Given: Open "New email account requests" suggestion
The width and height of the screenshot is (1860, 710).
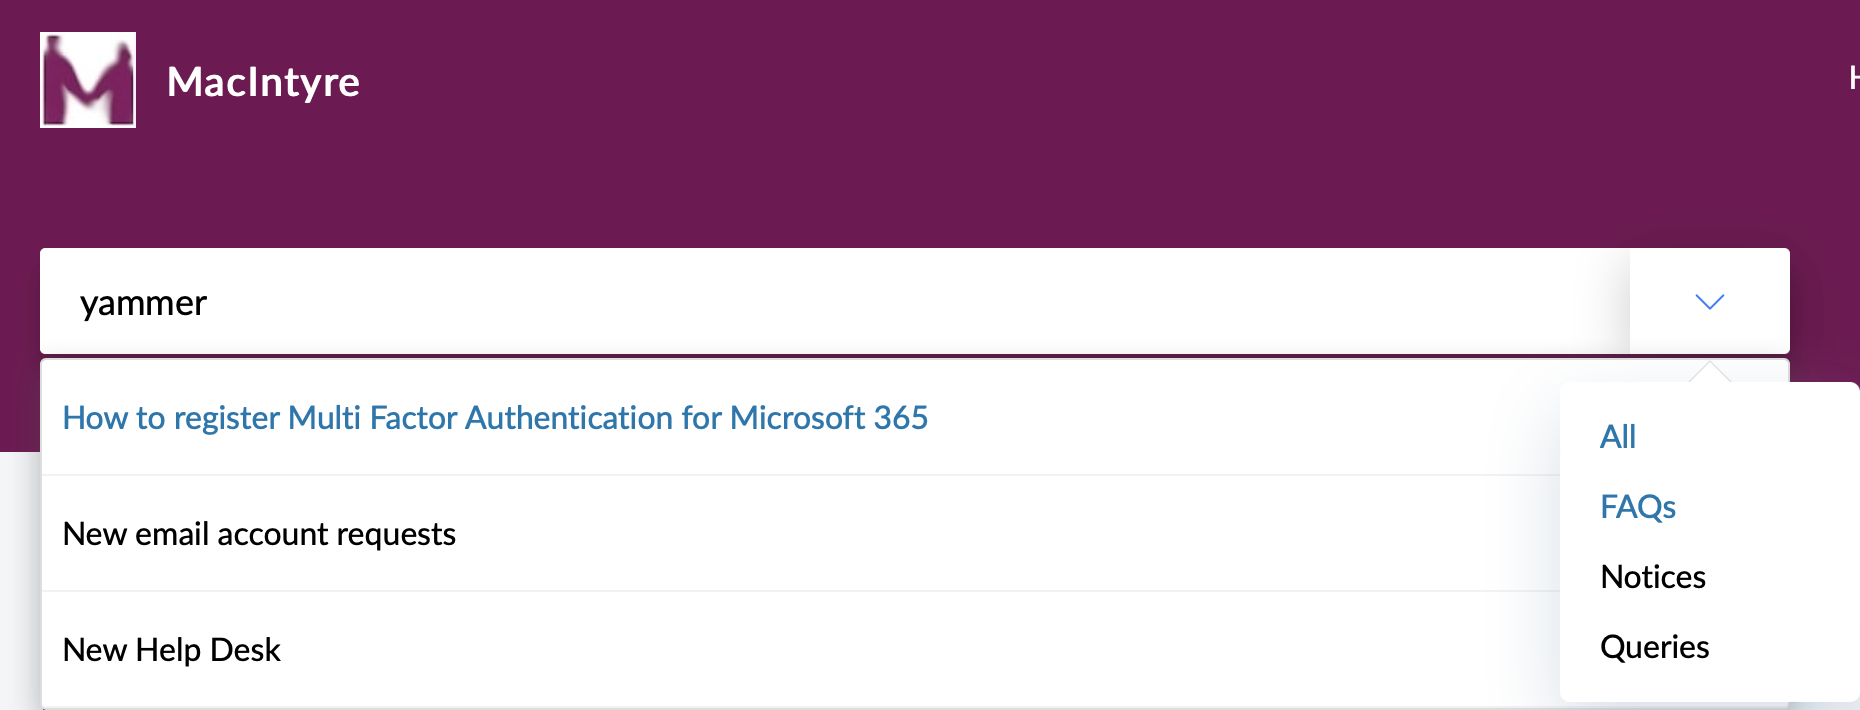Looking at the screenshot, I should click(259, 534).
